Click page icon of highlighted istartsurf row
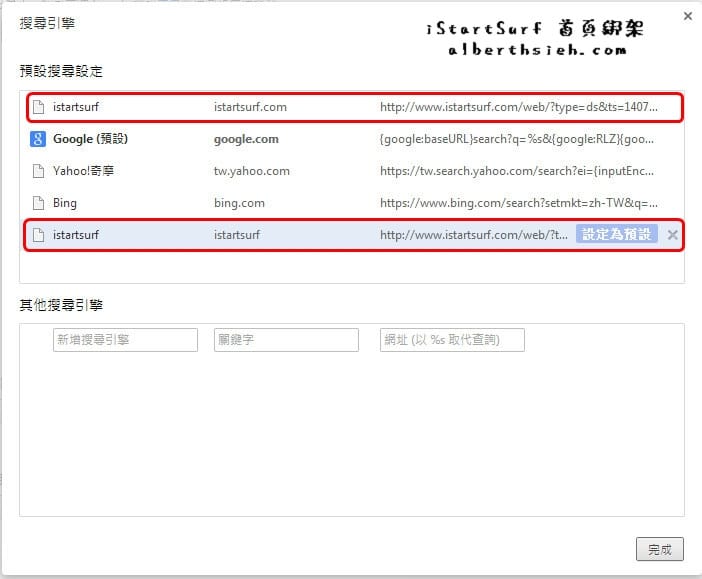The height and width of the screenshot is (579, 702). click(39, 235)
